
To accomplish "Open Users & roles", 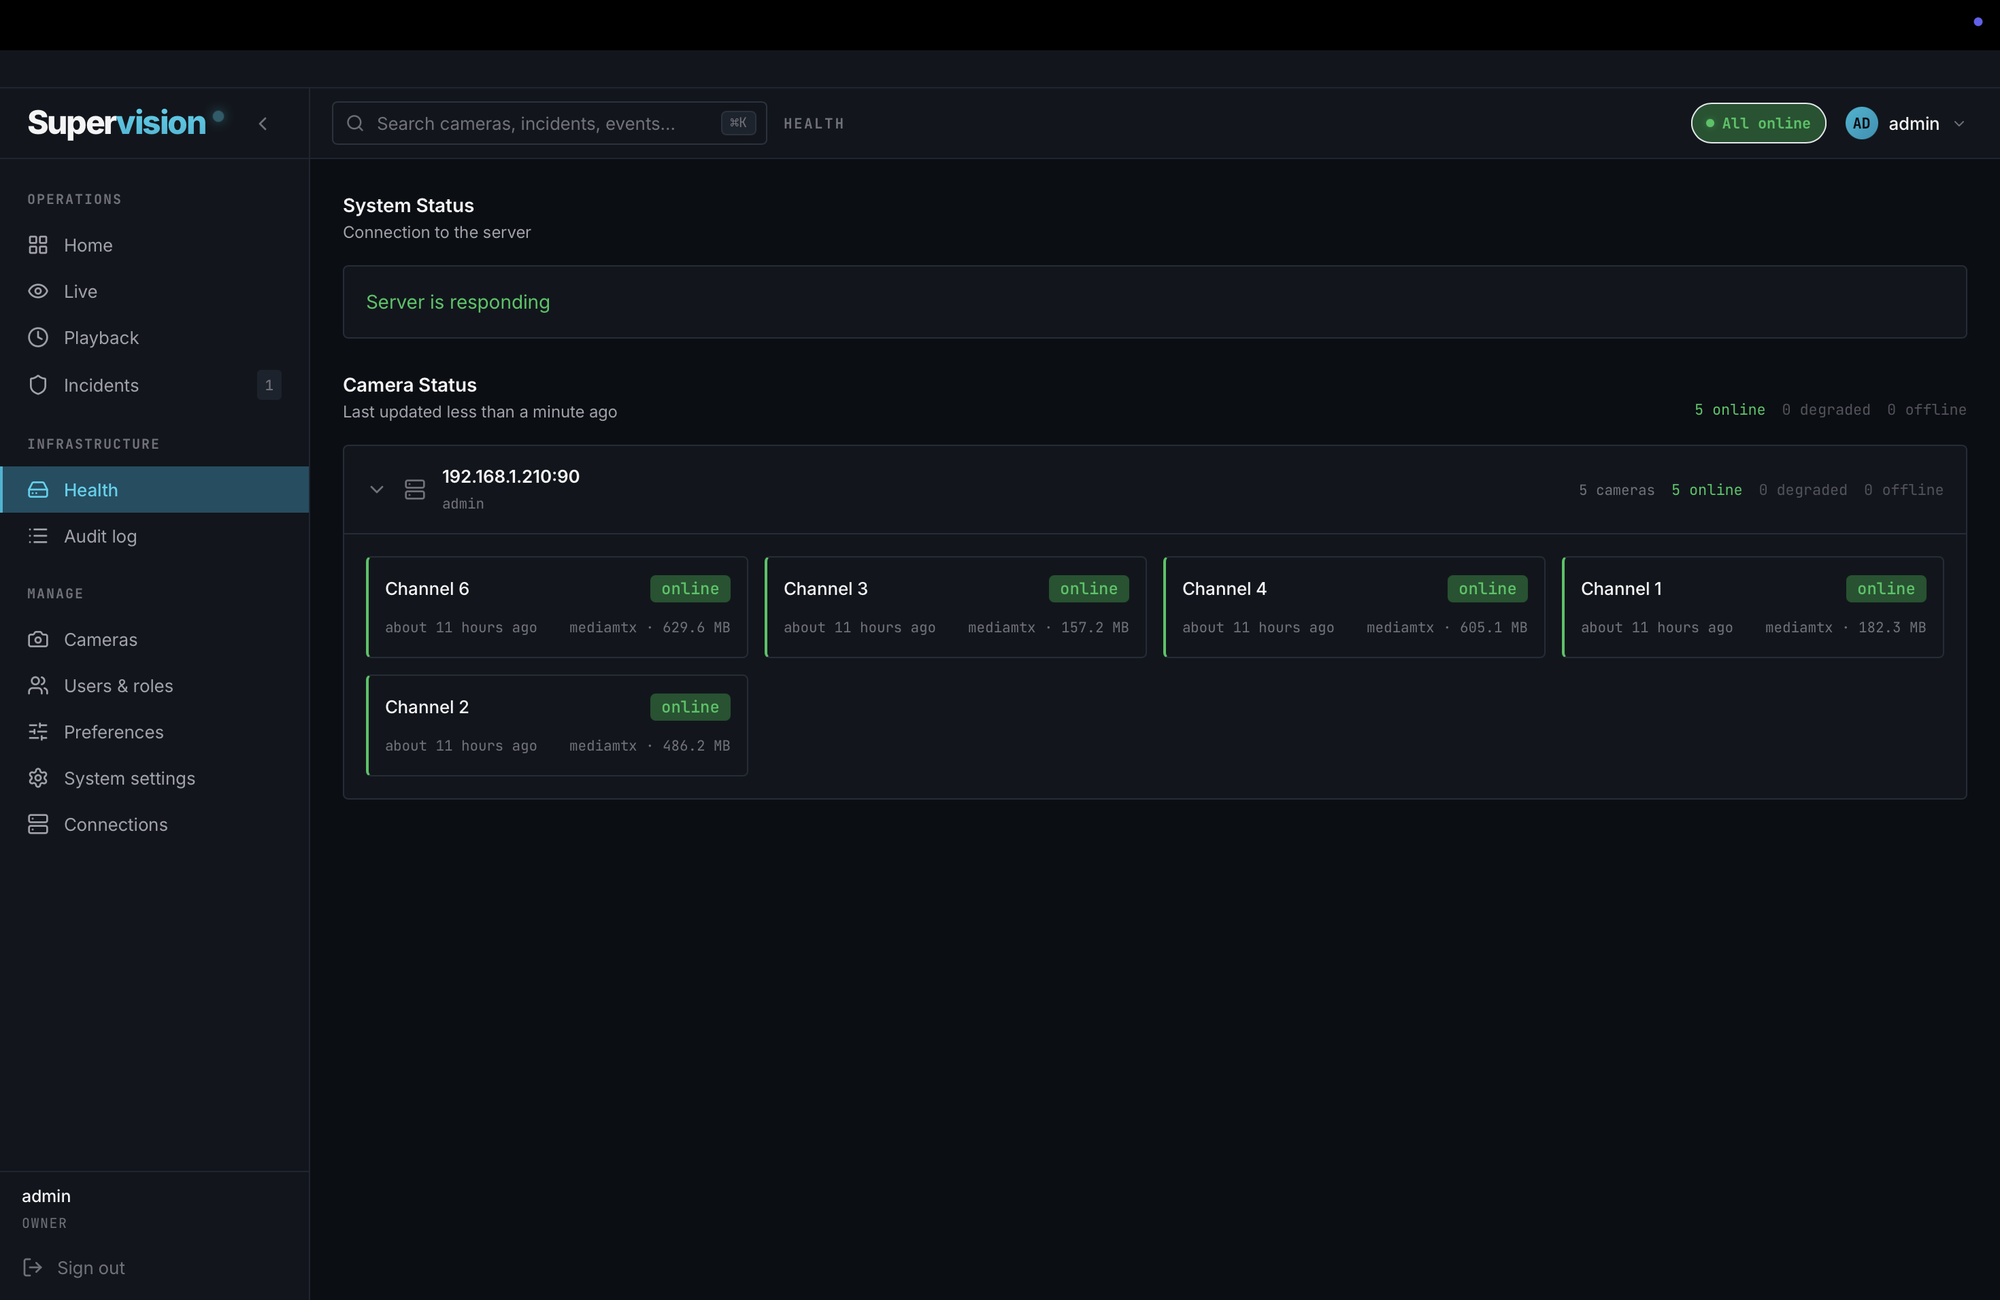I will pyautogui.click(x=155, y=685).
